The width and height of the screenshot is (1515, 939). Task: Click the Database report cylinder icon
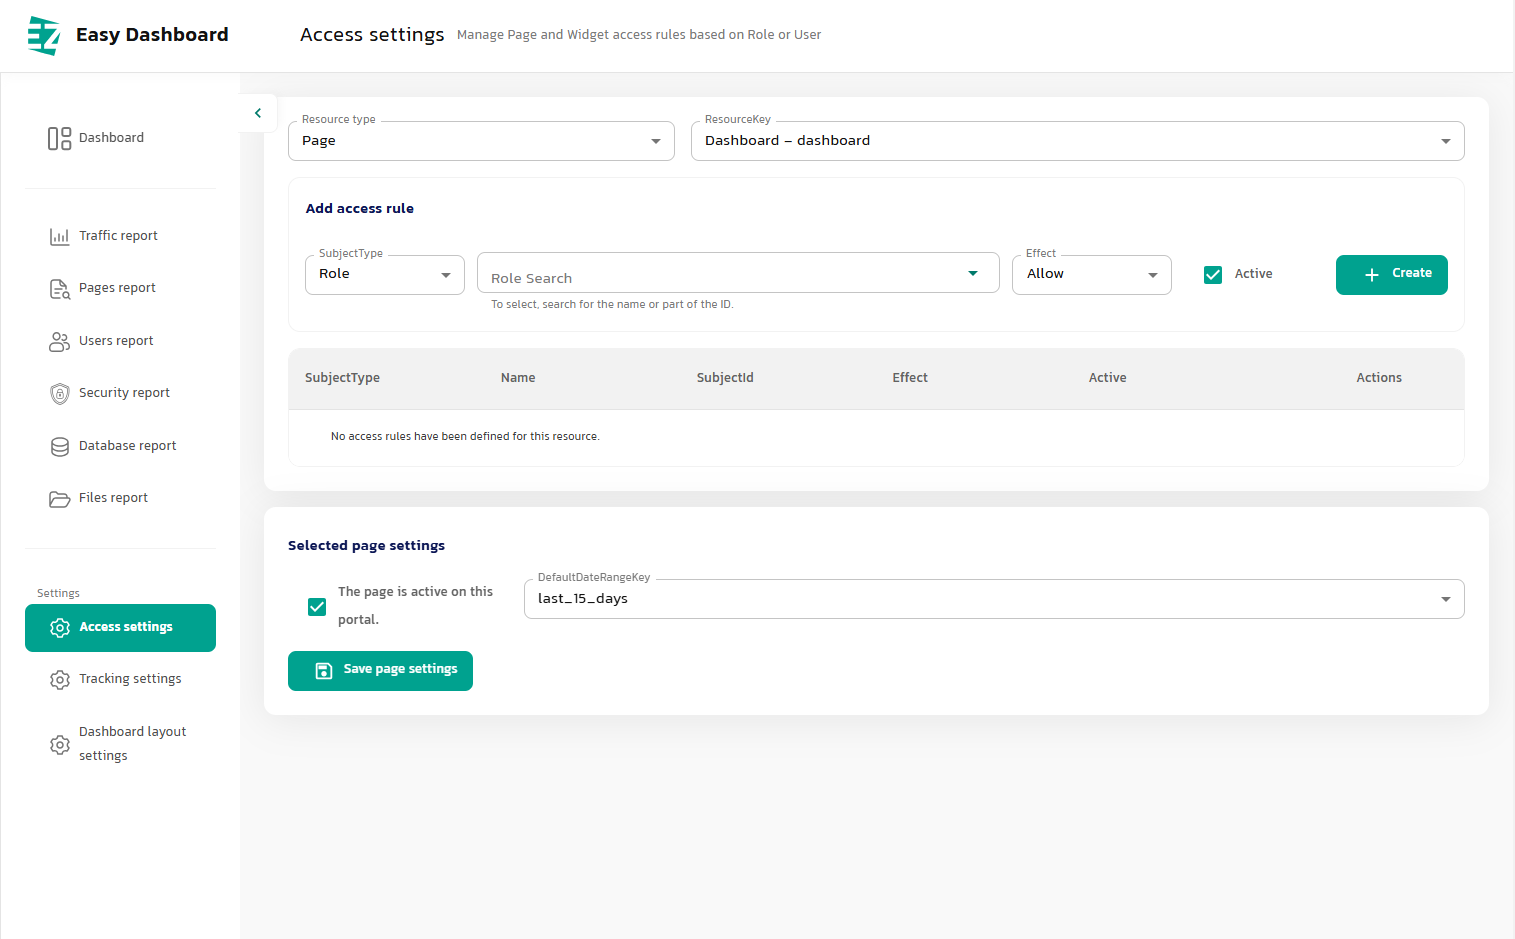[59, 446]
